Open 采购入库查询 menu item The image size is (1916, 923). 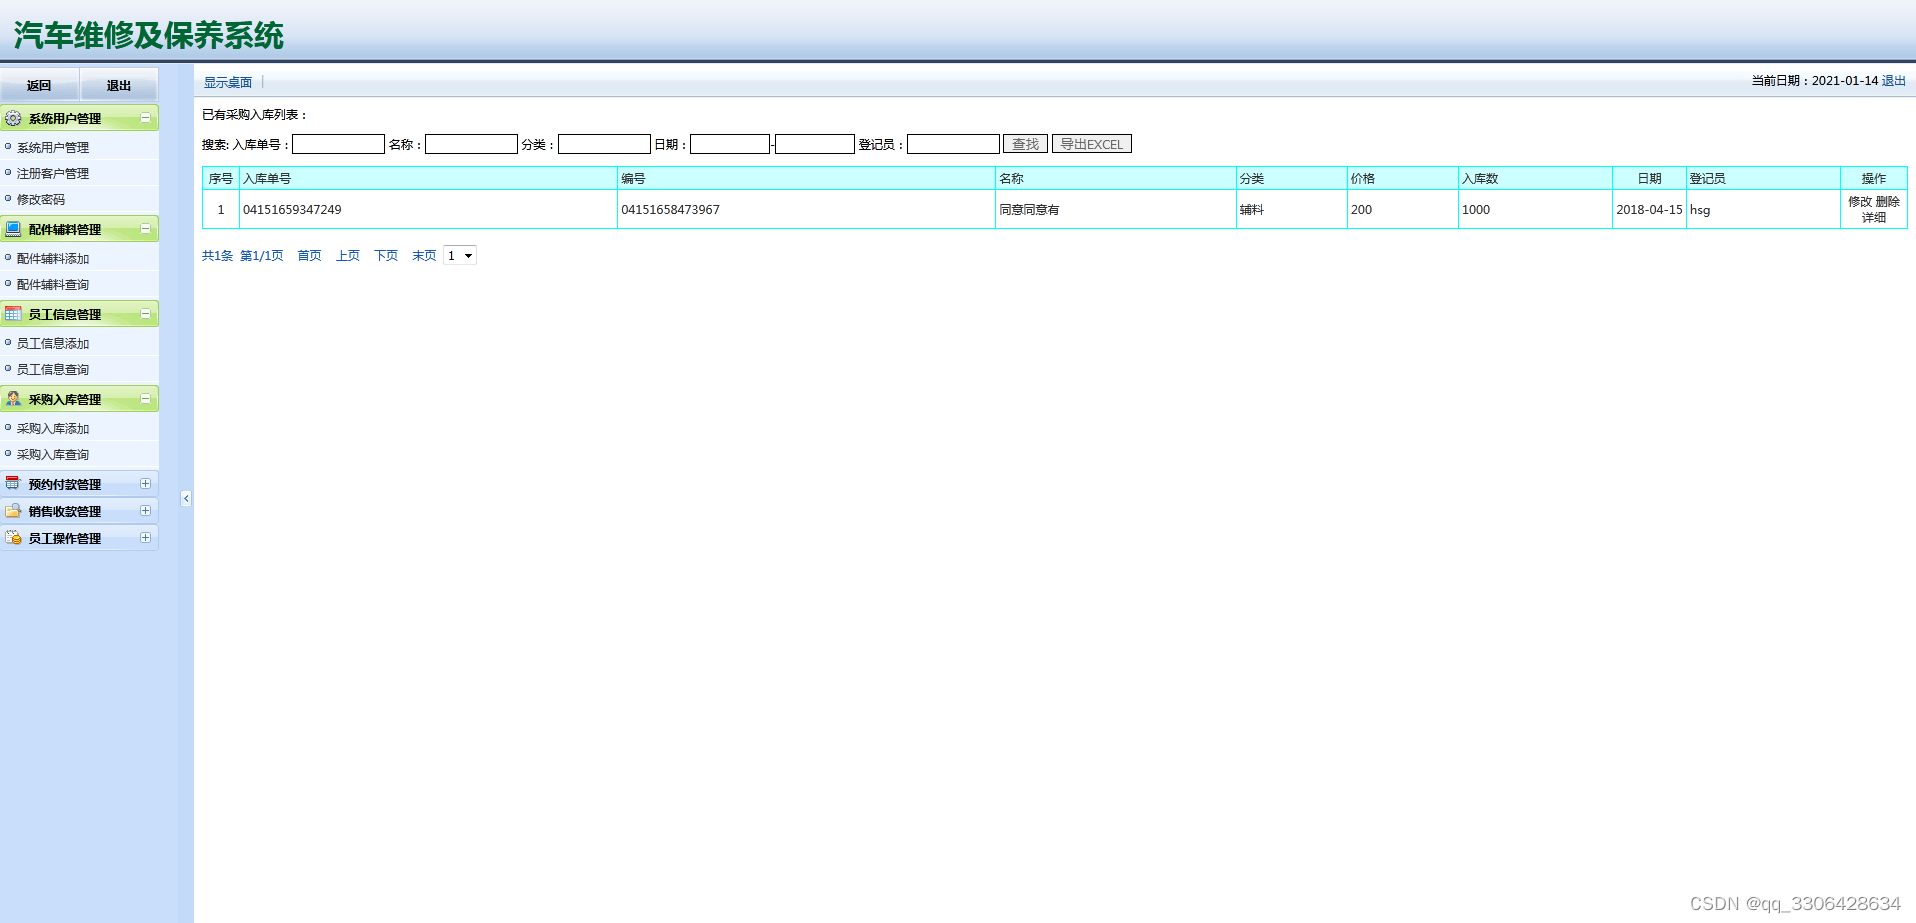(x=53, y=454)
